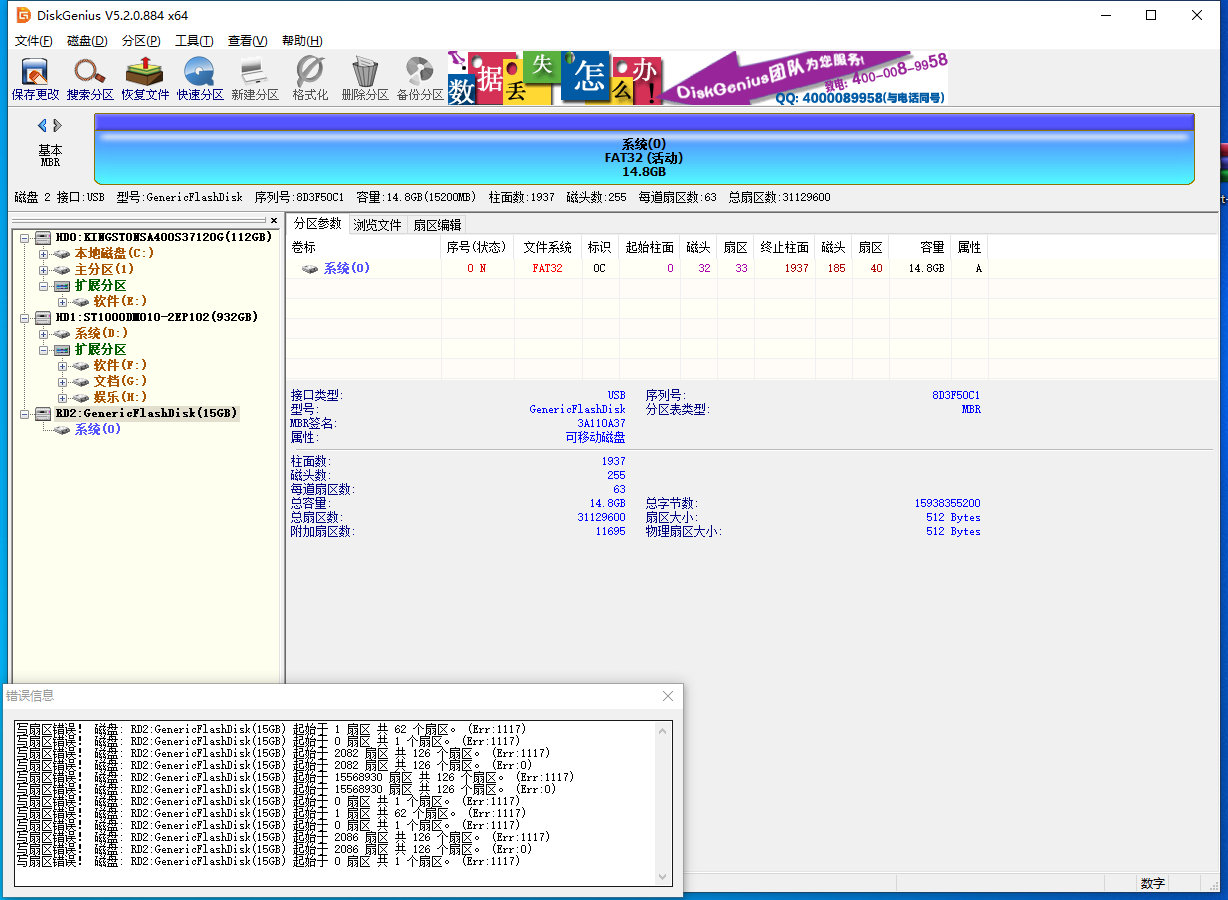Go to previous disk with left arrow

click(42, 126)
